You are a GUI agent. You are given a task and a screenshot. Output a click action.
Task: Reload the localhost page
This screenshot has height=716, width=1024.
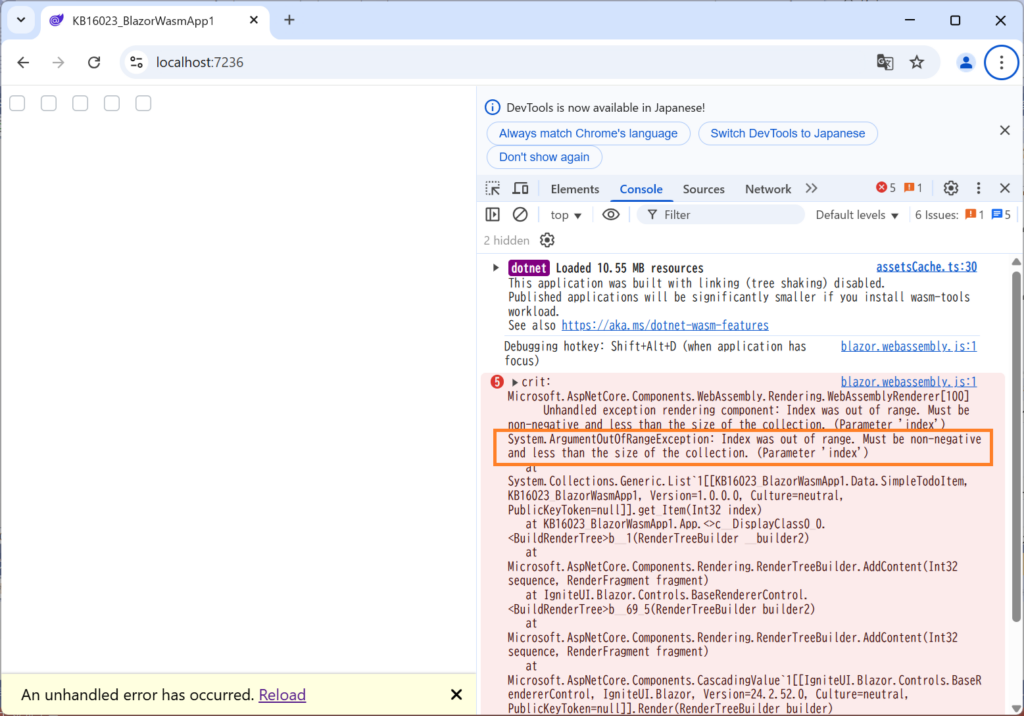94,62
